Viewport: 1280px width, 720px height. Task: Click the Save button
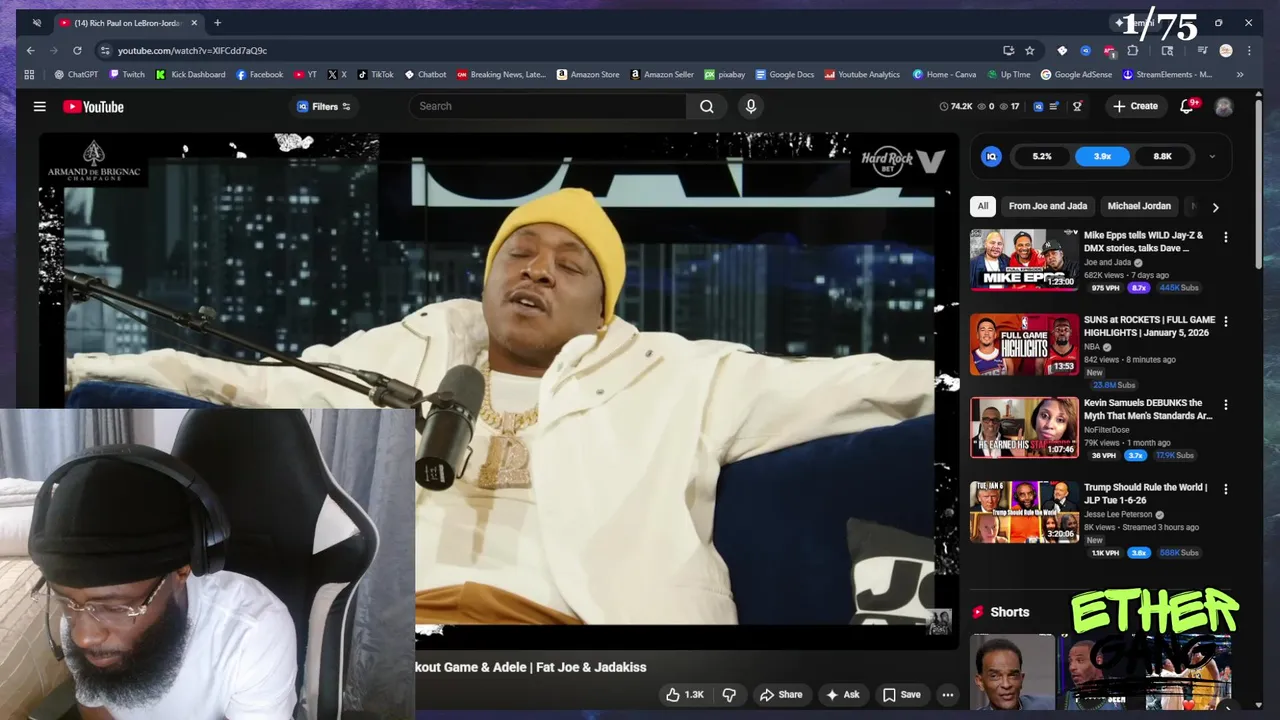[901, 694]
